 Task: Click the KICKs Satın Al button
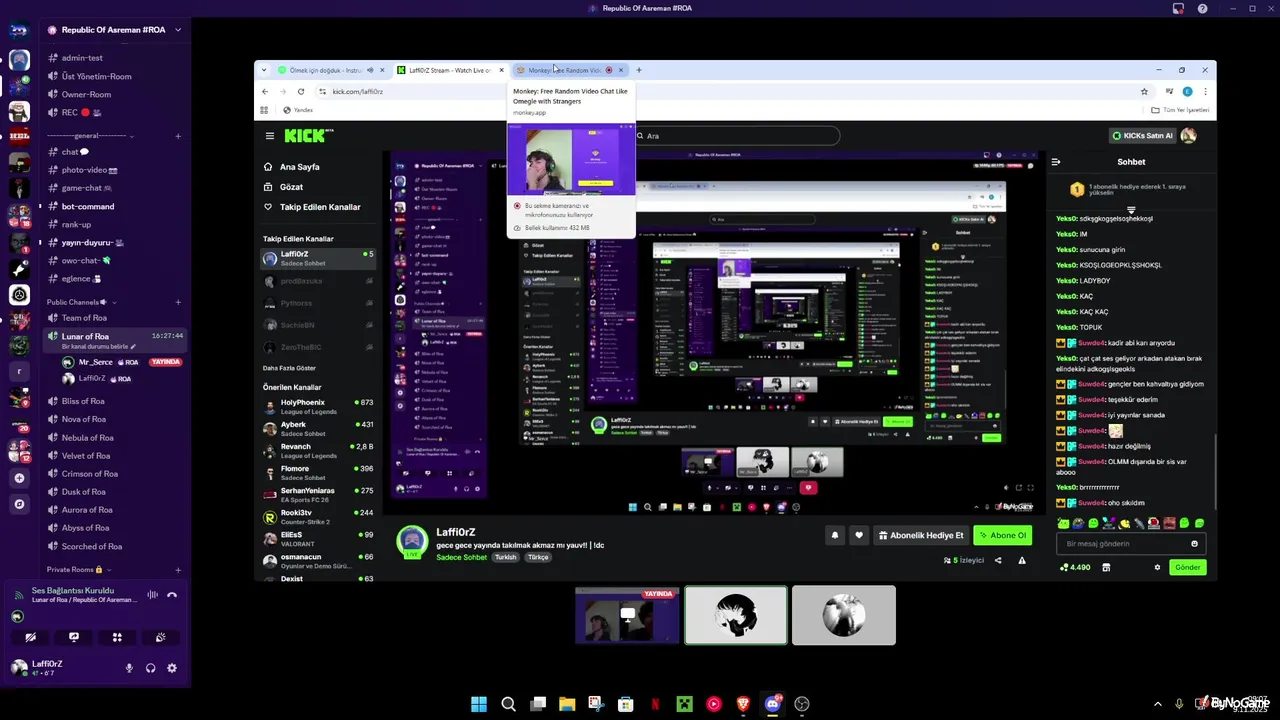point(1142,136)
